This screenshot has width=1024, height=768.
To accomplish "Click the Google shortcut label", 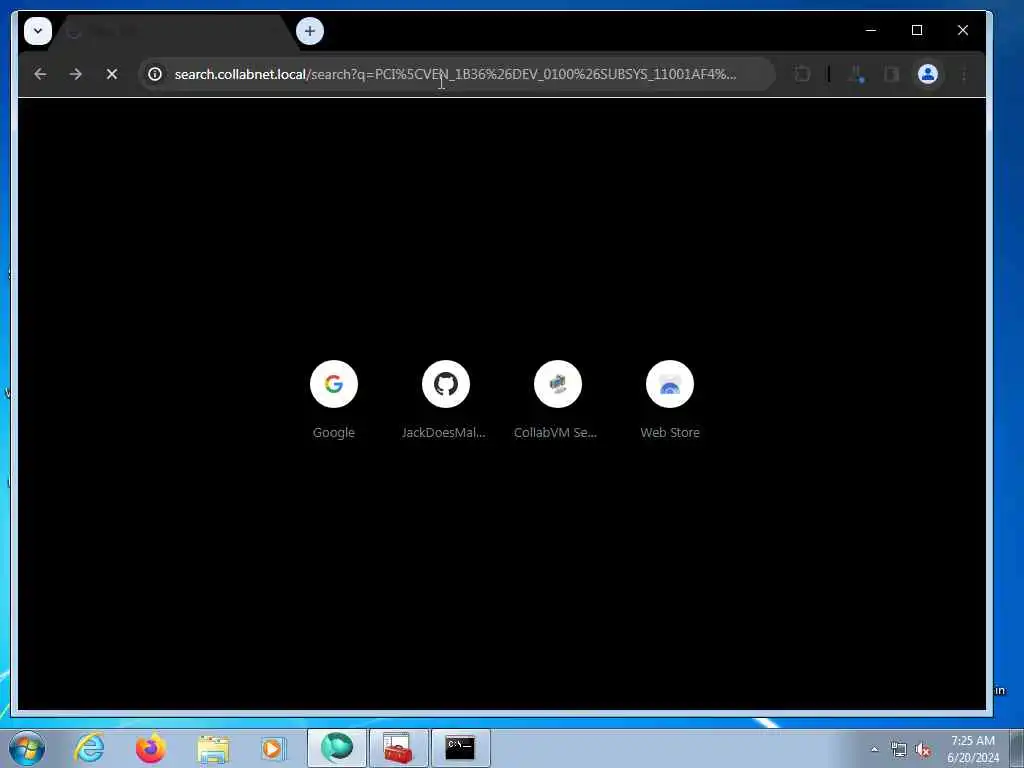I will click(x=334, y=432).
